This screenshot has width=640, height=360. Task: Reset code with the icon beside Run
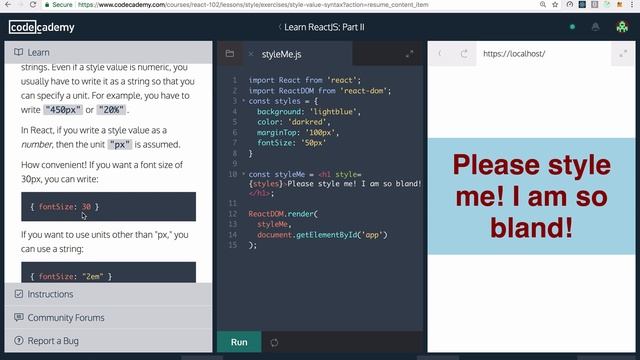(274, 342)
